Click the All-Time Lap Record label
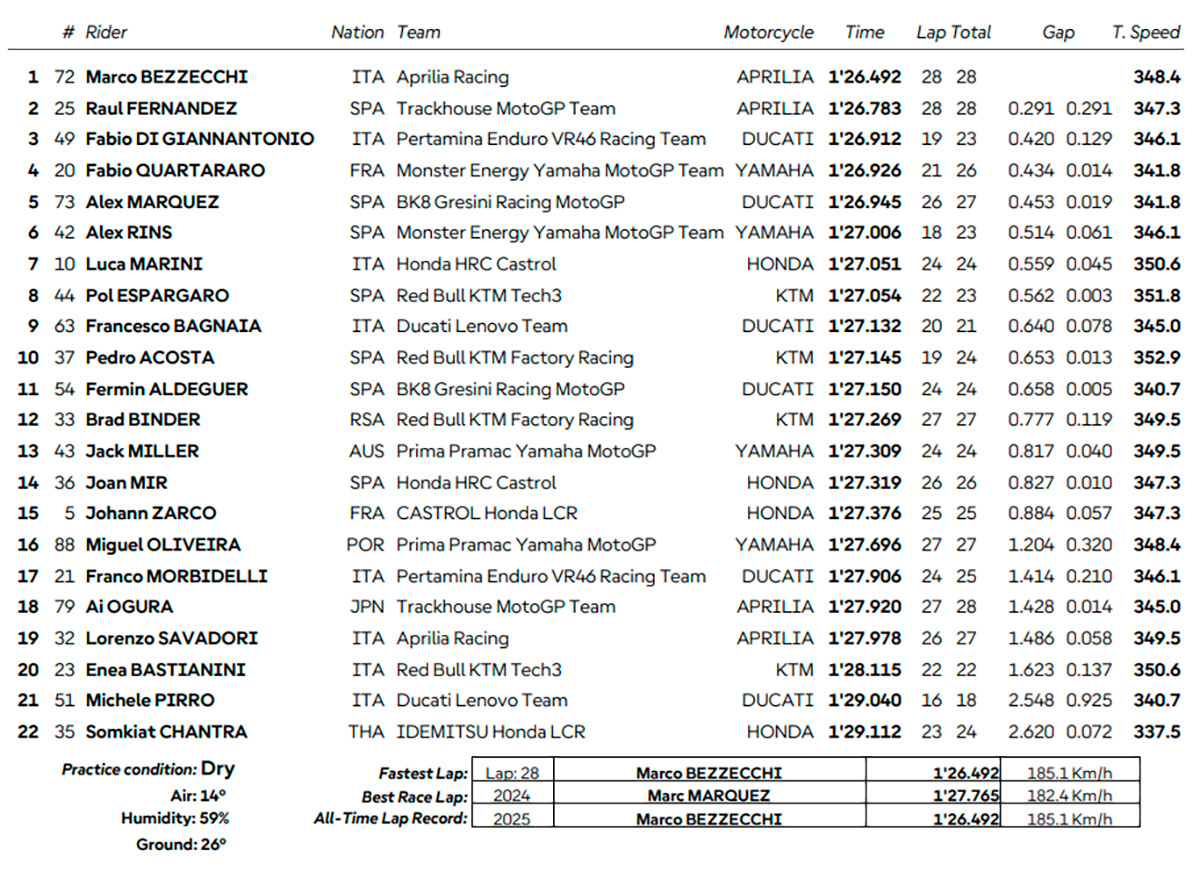Screen dimensions: 1200x879 (x=389, y=818)
